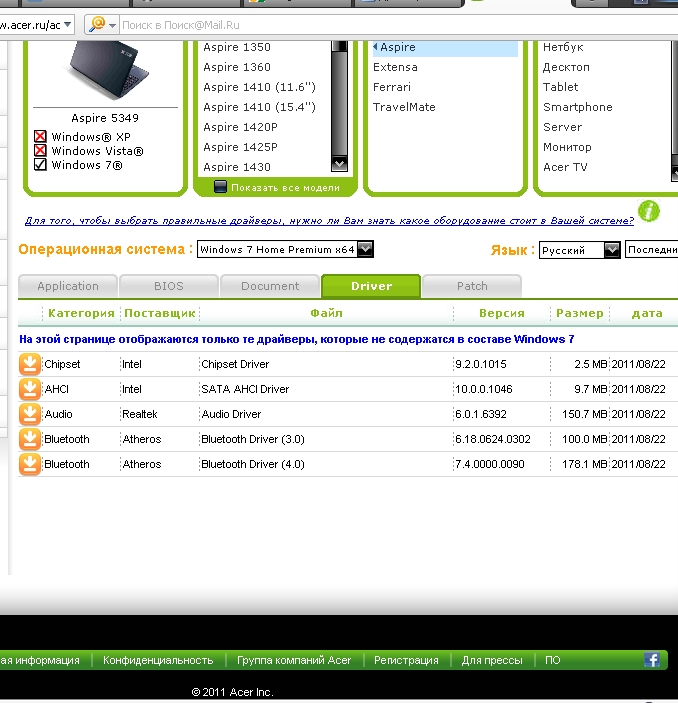Viewport: 678px width, 703px height.
Task: Click version 6.0.1.6392 of Audio Driver
Action: click(481, 414)
